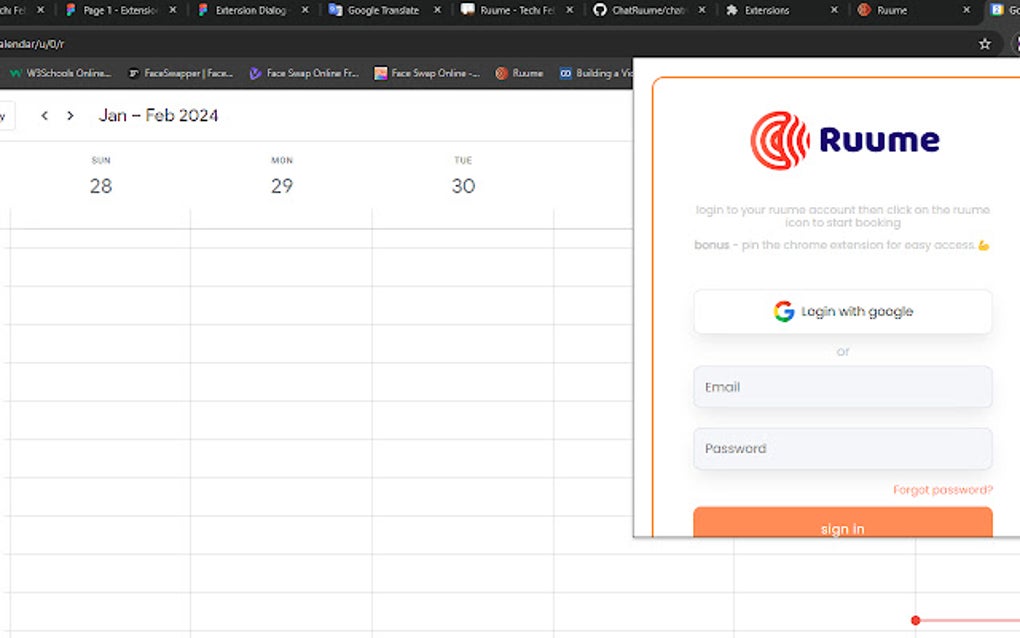
Task: Click the Google G logo icon
Action: [x=784, y=312]
